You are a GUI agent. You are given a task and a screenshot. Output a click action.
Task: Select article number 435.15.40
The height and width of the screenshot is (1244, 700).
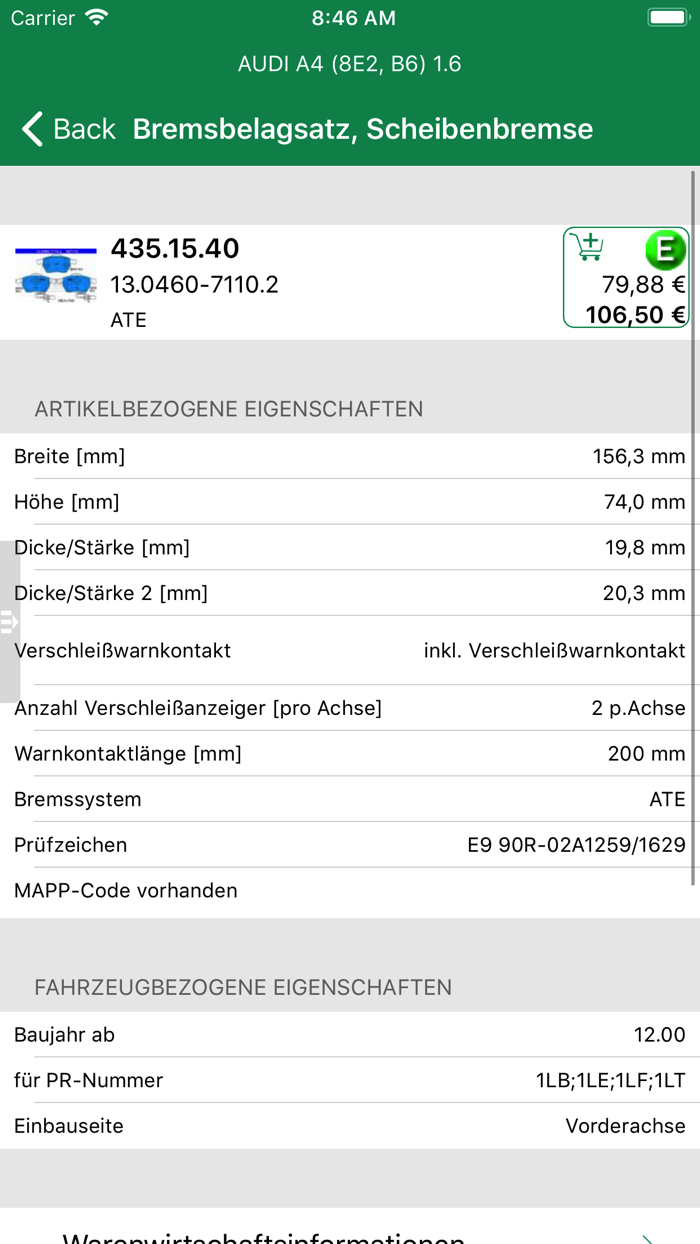pyautogui.click(x=175, y=248)
